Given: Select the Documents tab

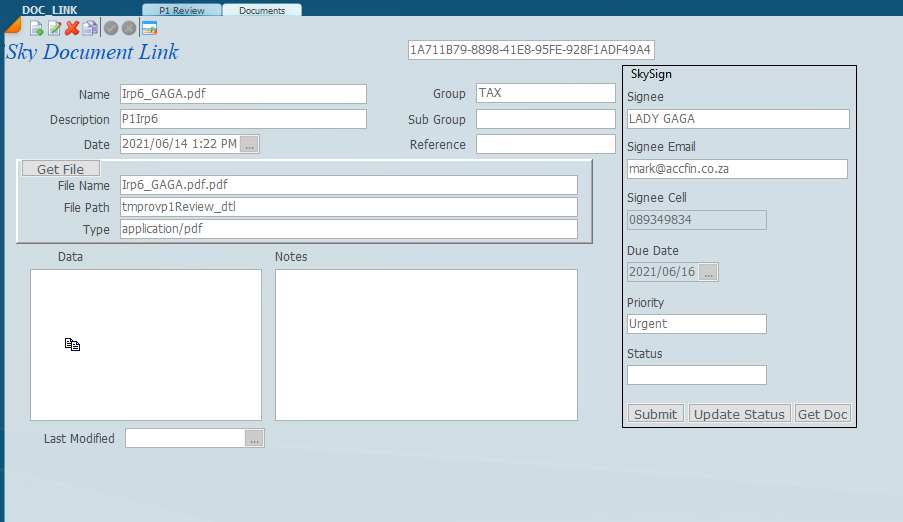Looking at the screenshot, I should (262, 10).
